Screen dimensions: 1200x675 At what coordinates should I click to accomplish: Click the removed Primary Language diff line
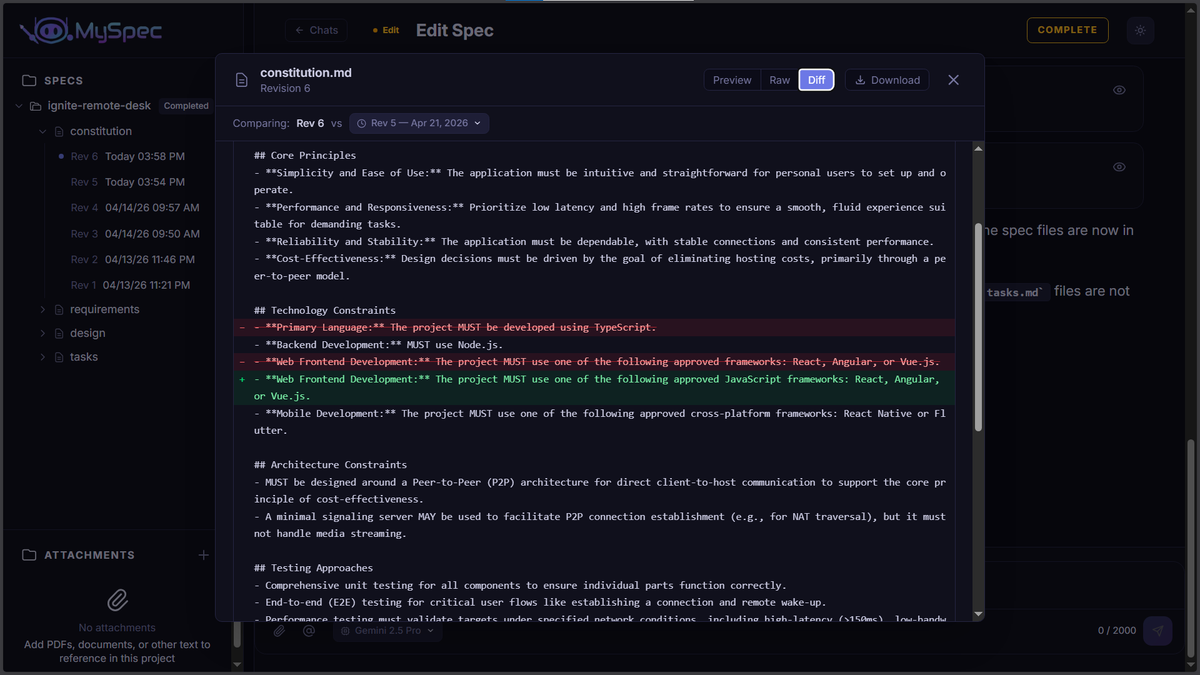594,327
